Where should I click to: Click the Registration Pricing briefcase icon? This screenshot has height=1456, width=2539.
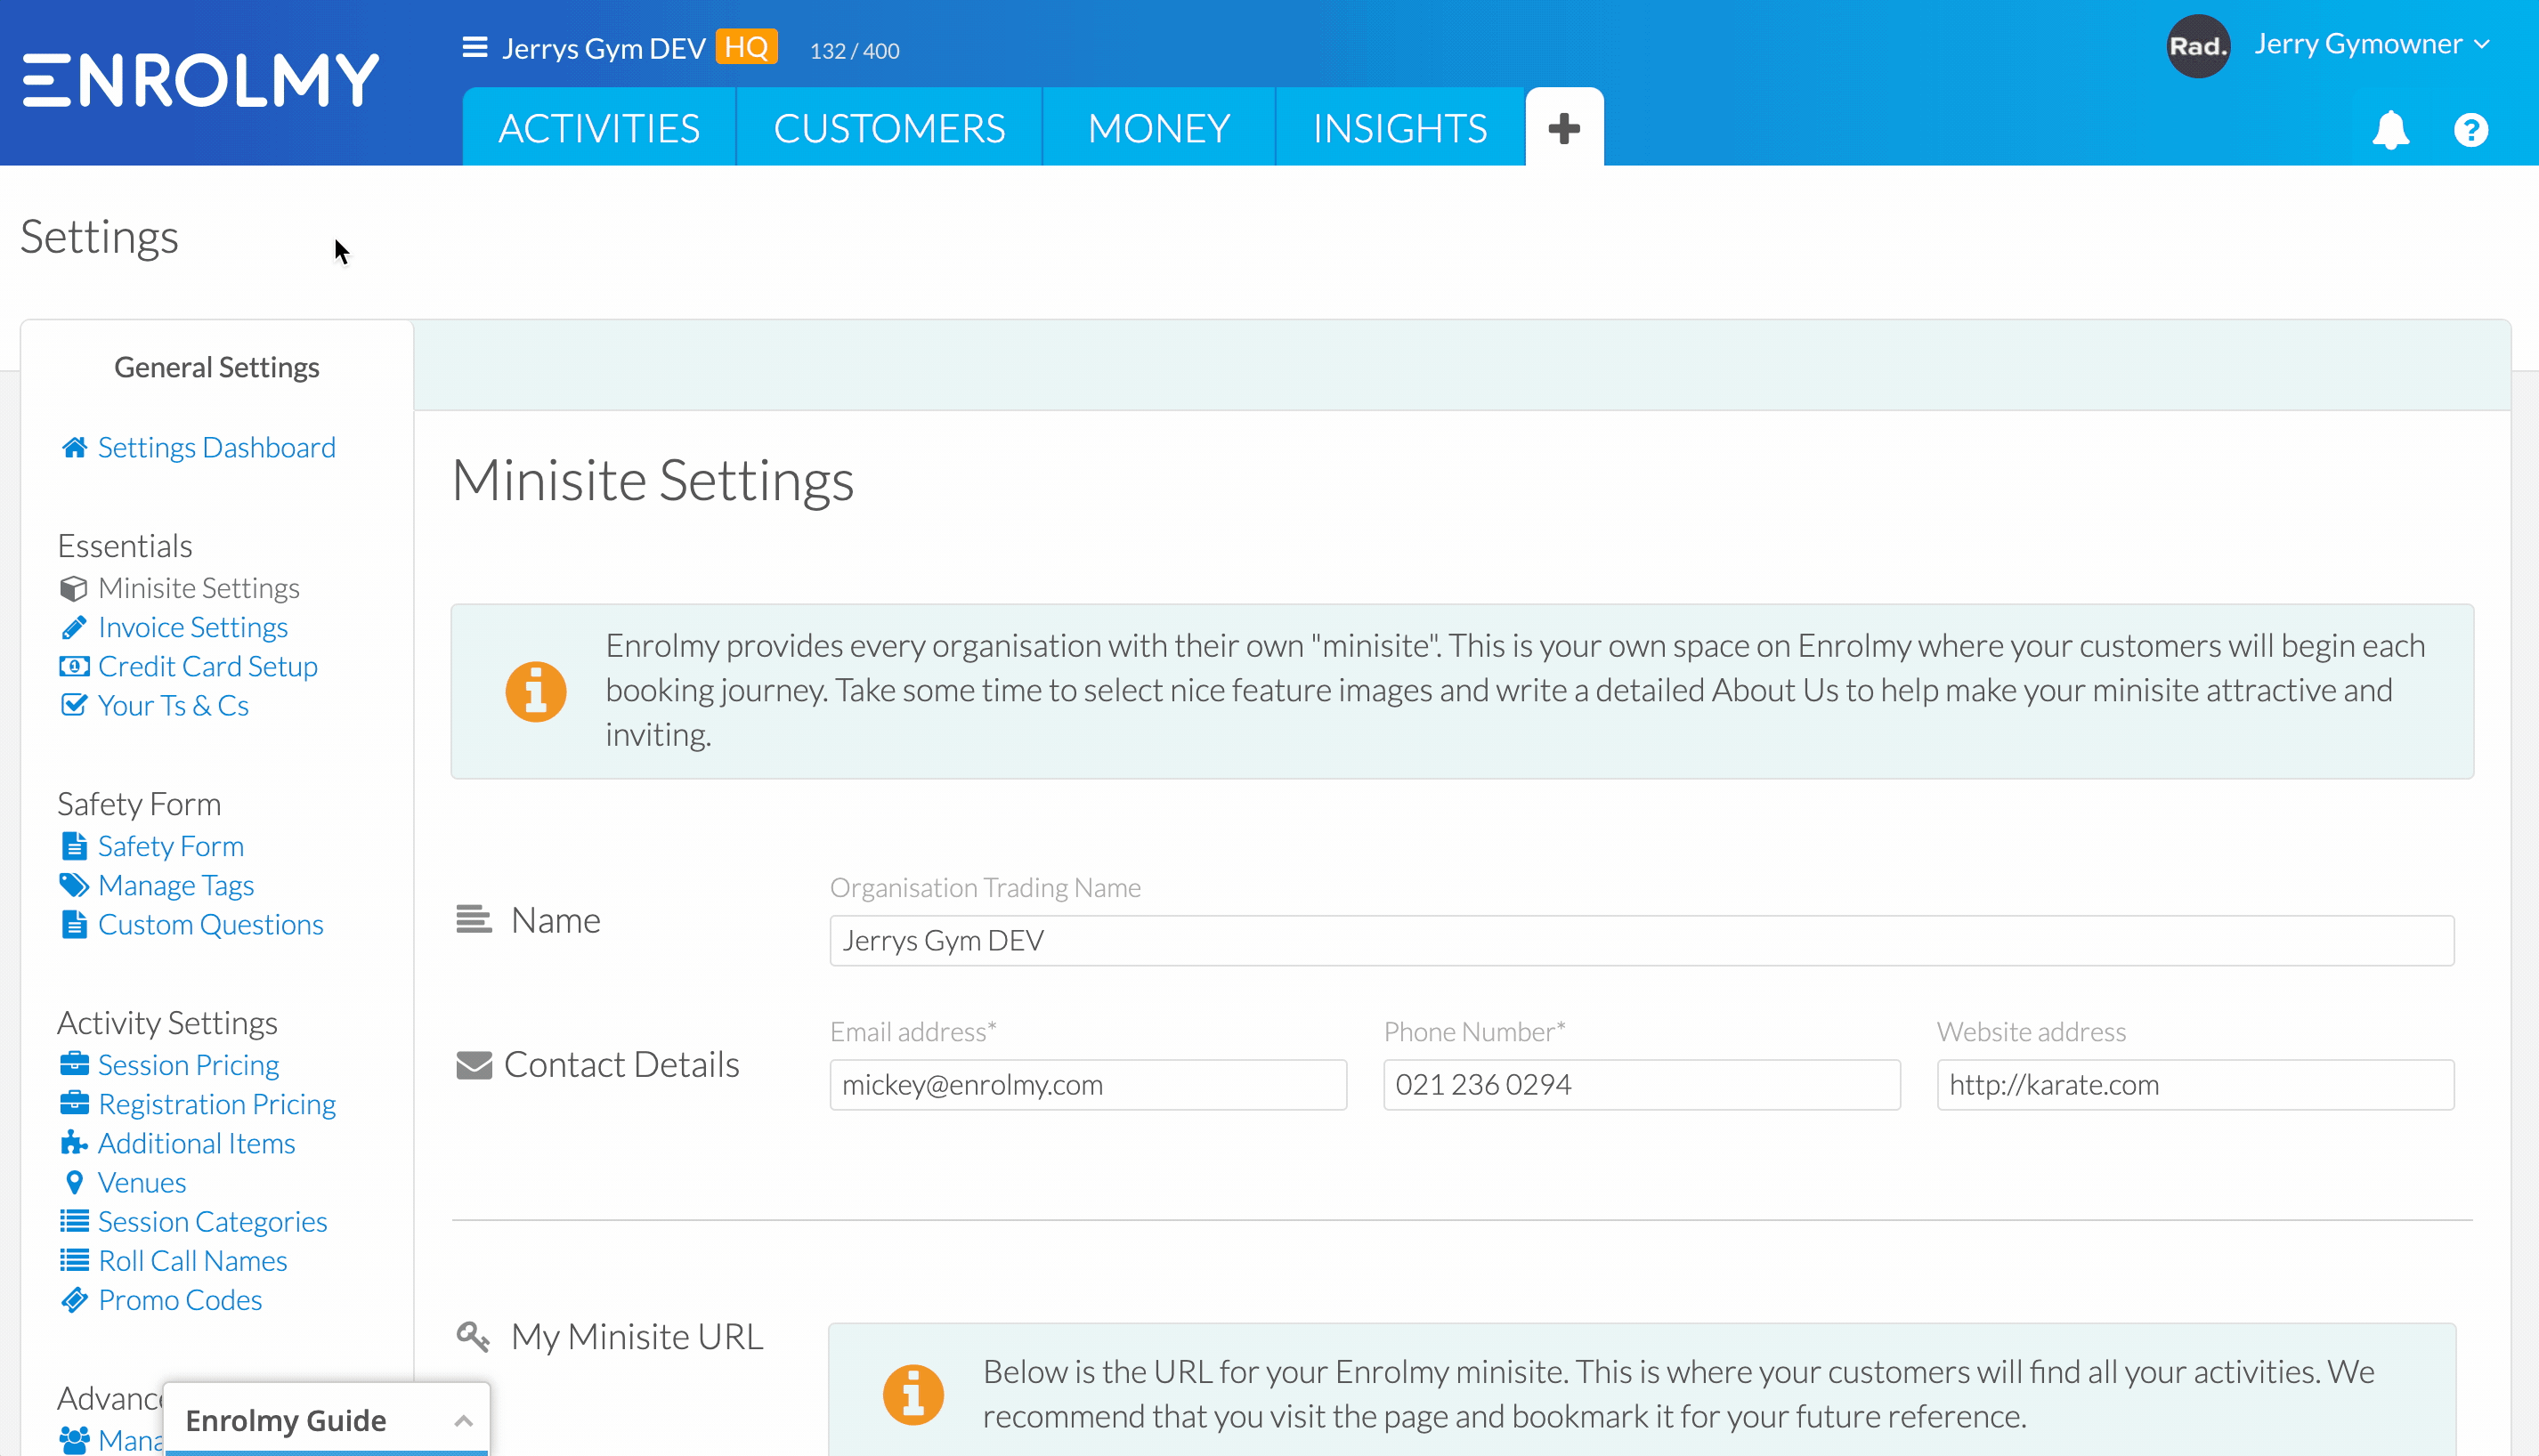point(74,1103)
